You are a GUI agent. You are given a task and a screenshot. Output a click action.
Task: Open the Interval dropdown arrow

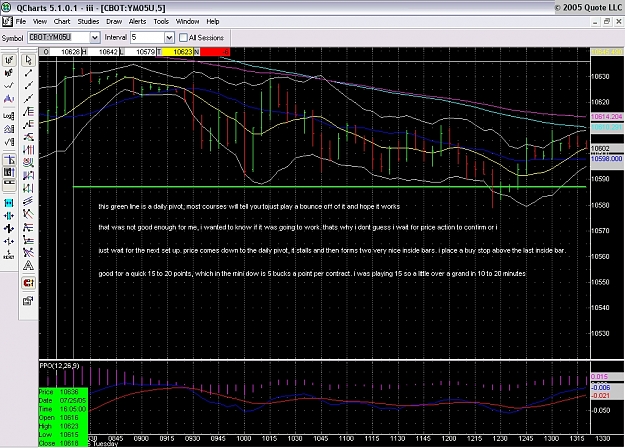(169, 37)
